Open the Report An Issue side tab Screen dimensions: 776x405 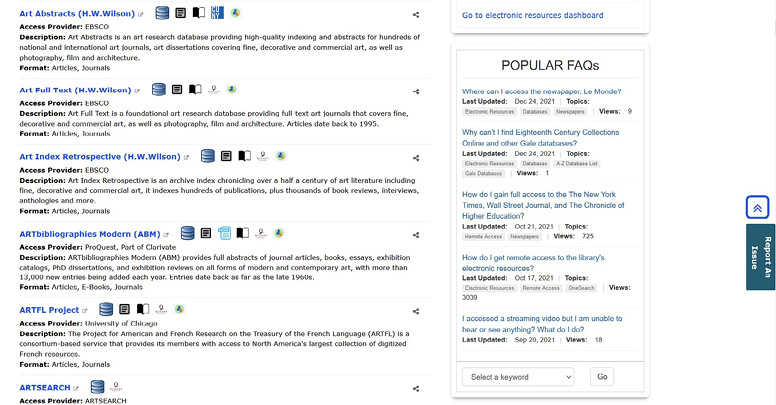point(760,257)
